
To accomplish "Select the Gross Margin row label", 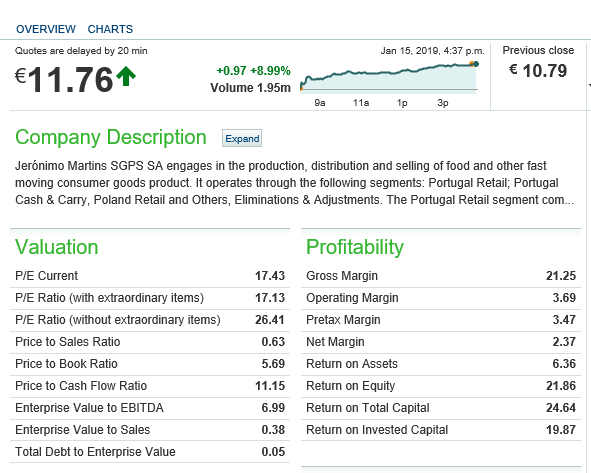I will tap(342, 276).
